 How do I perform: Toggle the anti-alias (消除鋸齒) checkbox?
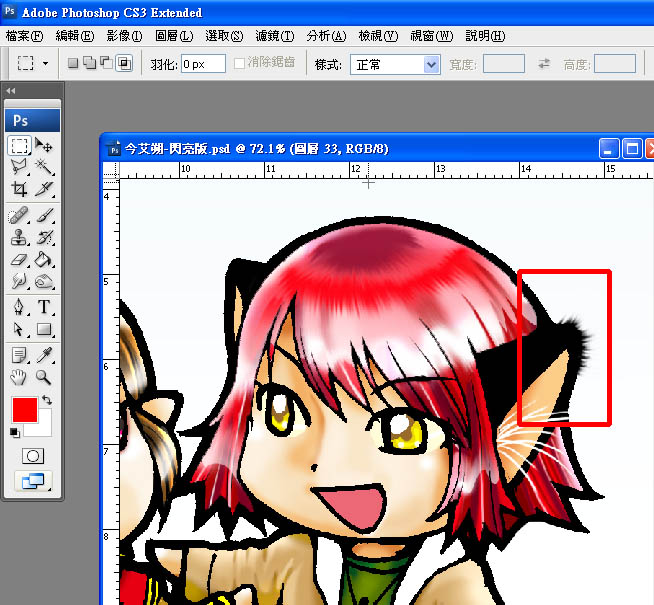coord(239,63)
